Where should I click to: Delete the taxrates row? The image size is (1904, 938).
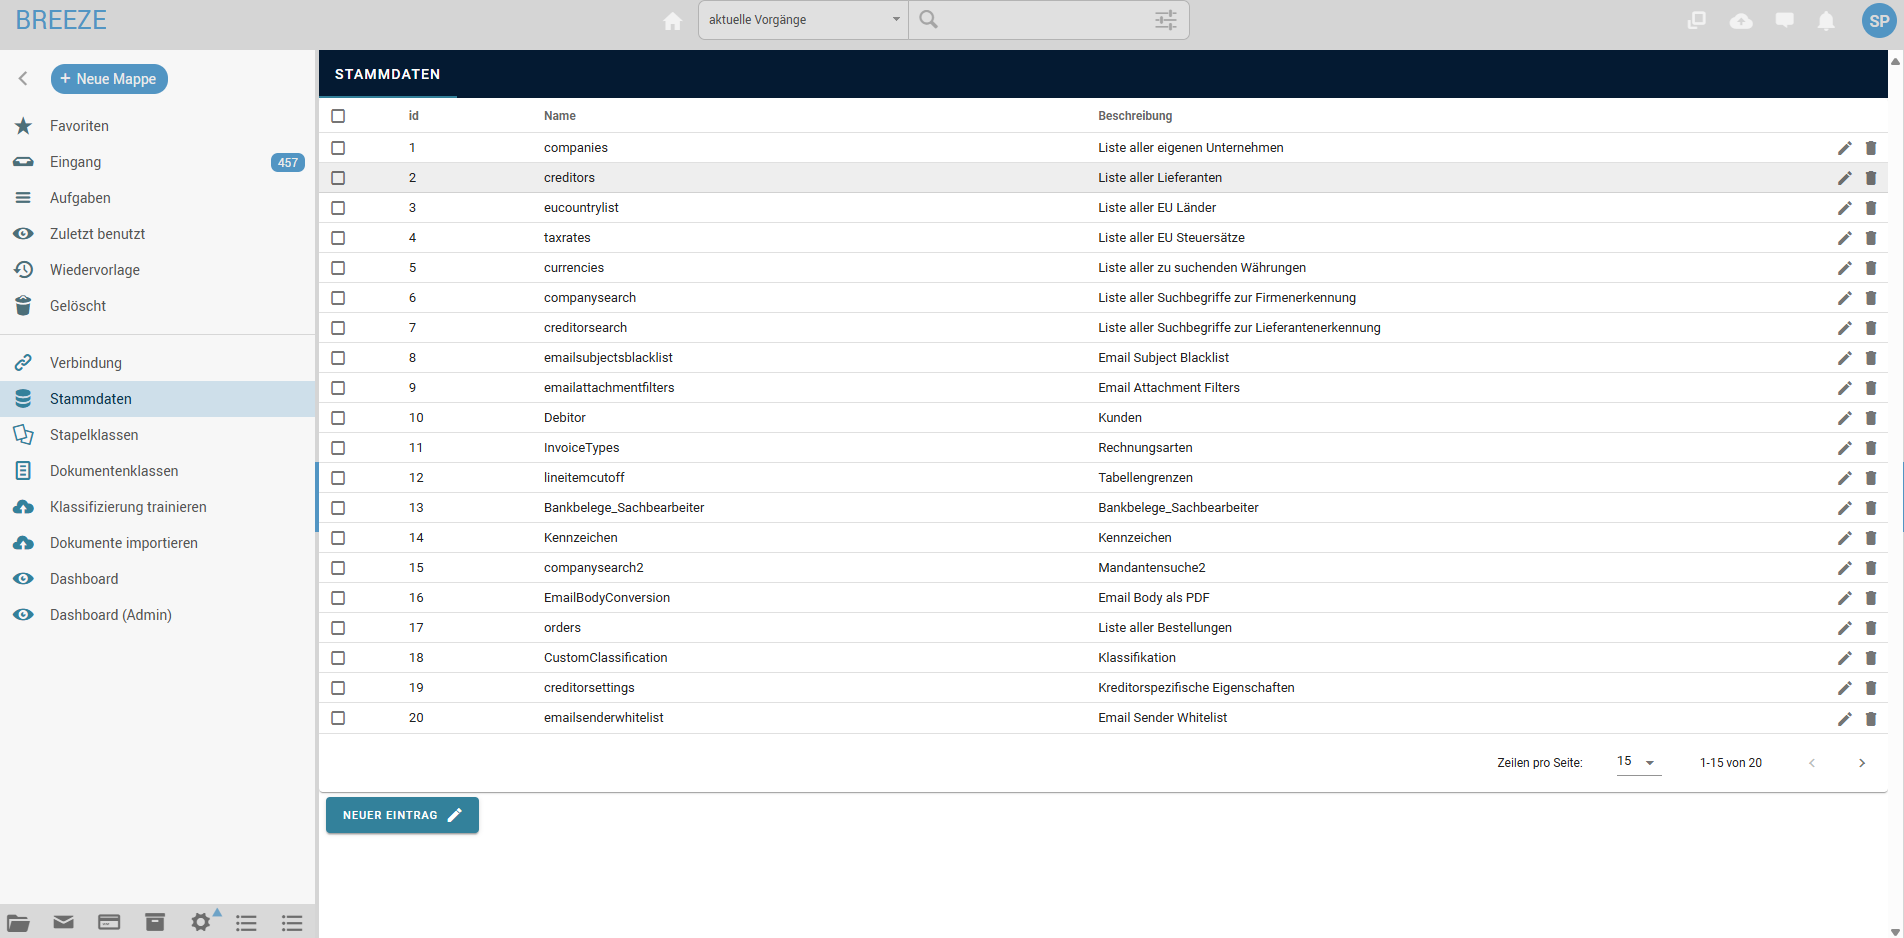[x=1871, y=238]
